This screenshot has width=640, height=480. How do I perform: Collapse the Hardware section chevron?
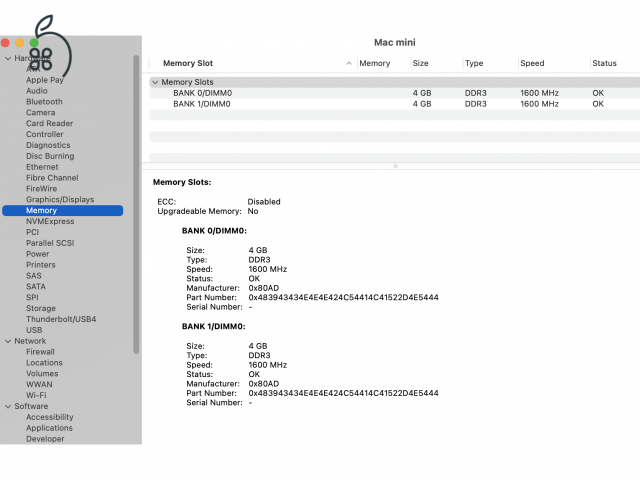(8, 58)
